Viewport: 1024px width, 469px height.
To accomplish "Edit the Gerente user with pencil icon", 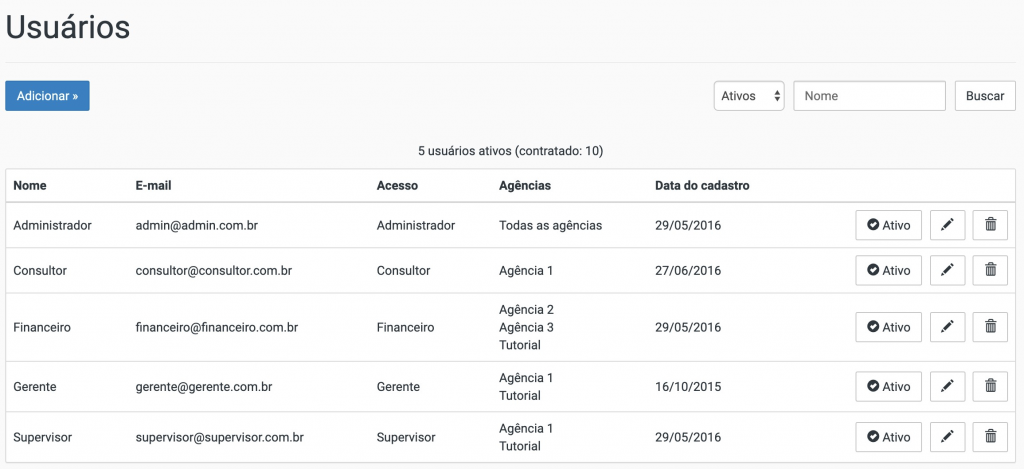I will pyautogui.click(x=947, y=387).
